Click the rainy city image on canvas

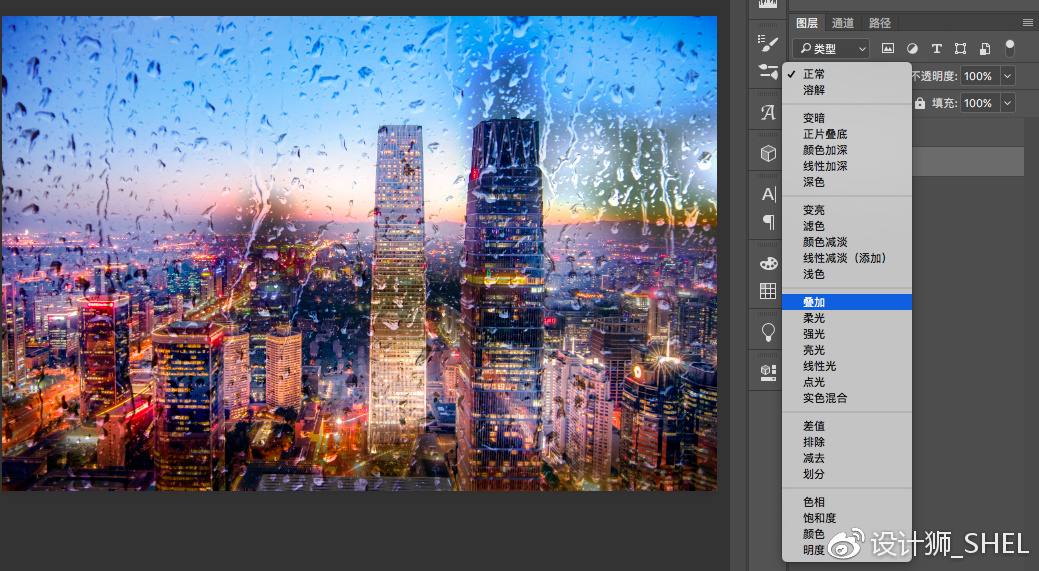[359, 253]
